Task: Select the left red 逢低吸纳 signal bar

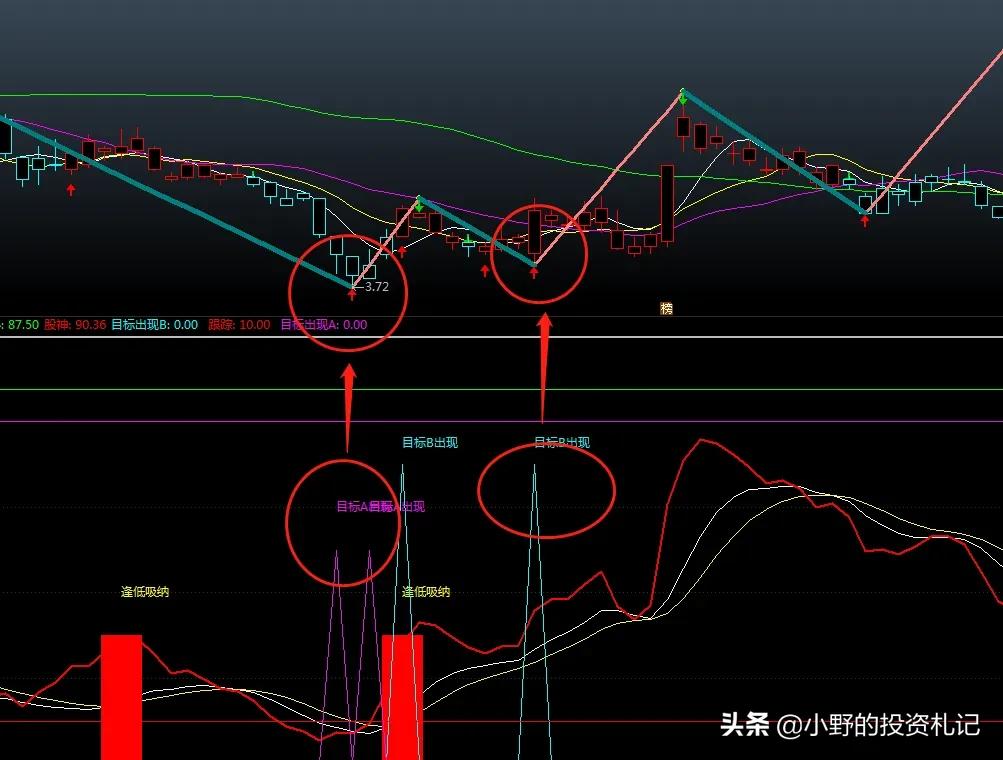Action: [x=121, y=695]
